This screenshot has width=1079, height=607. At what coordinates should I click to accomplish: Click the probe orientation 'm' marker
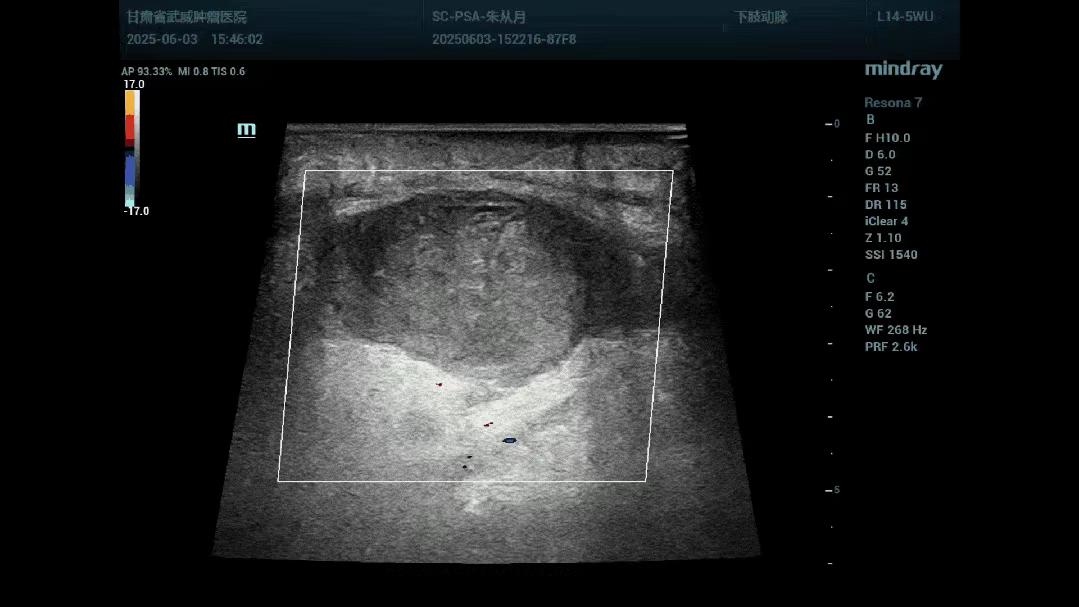(246, 130)
